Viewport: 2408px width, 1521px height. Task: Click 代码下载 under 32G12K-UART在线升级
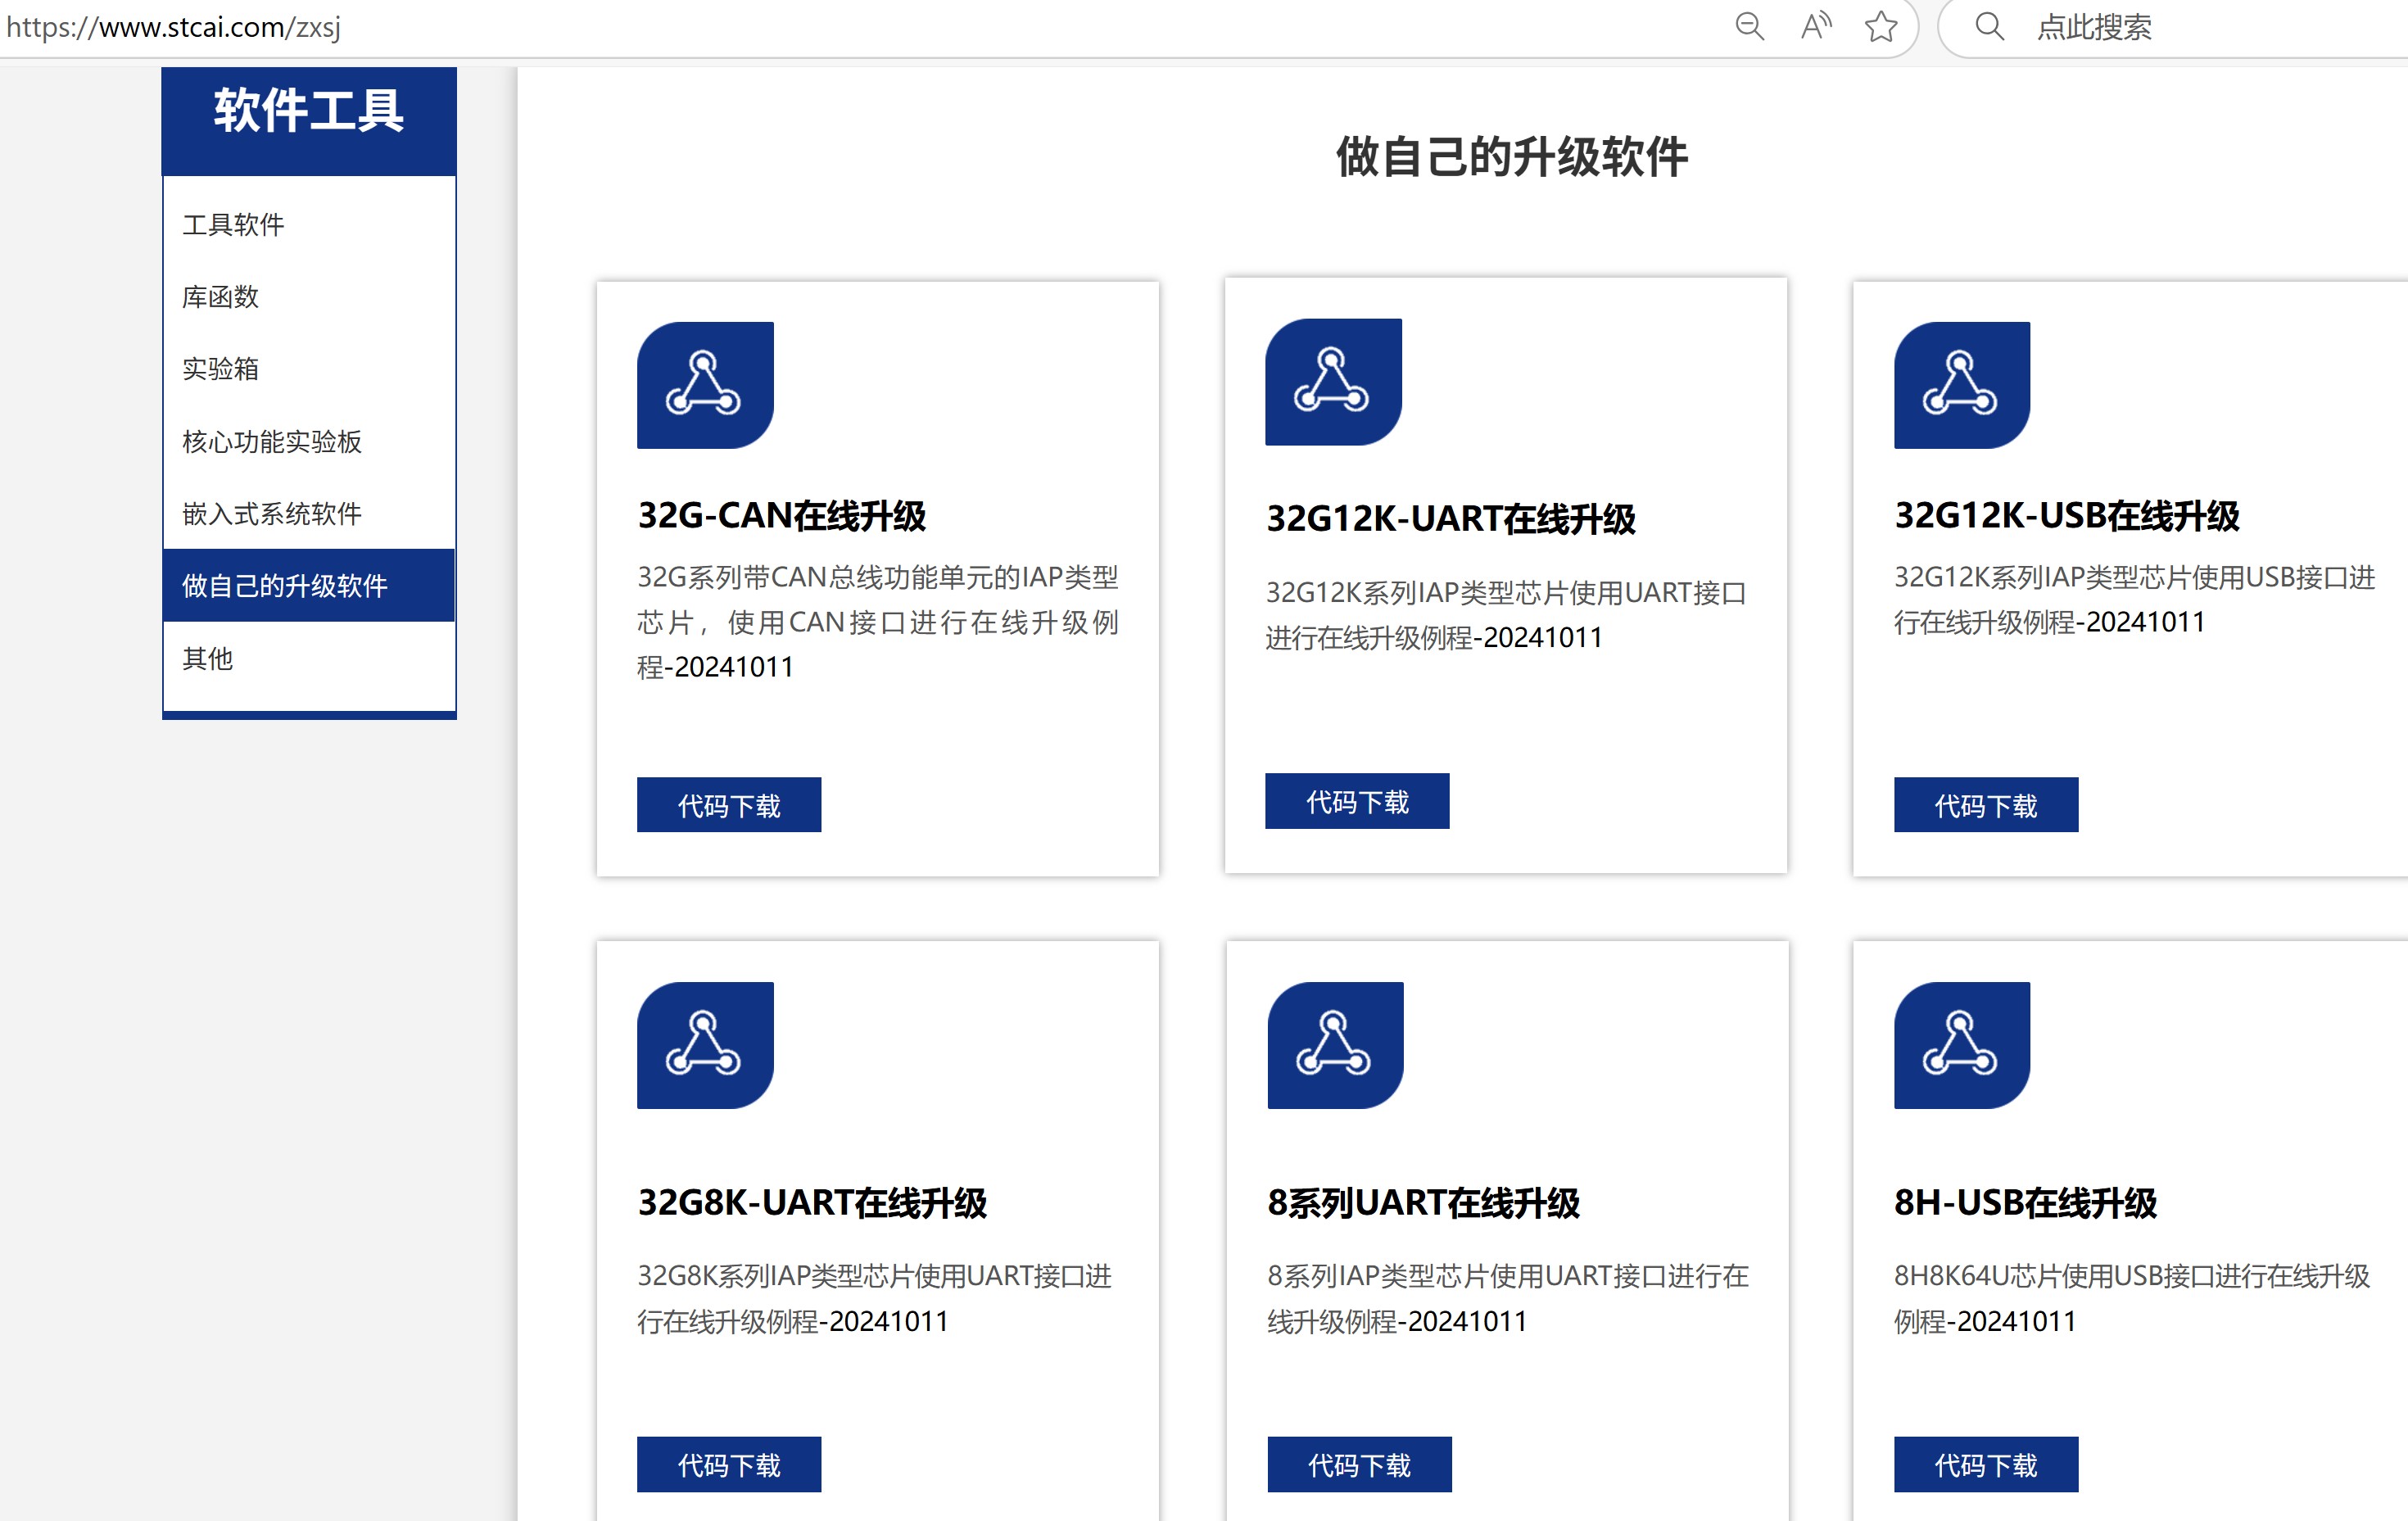point(1357,801)
